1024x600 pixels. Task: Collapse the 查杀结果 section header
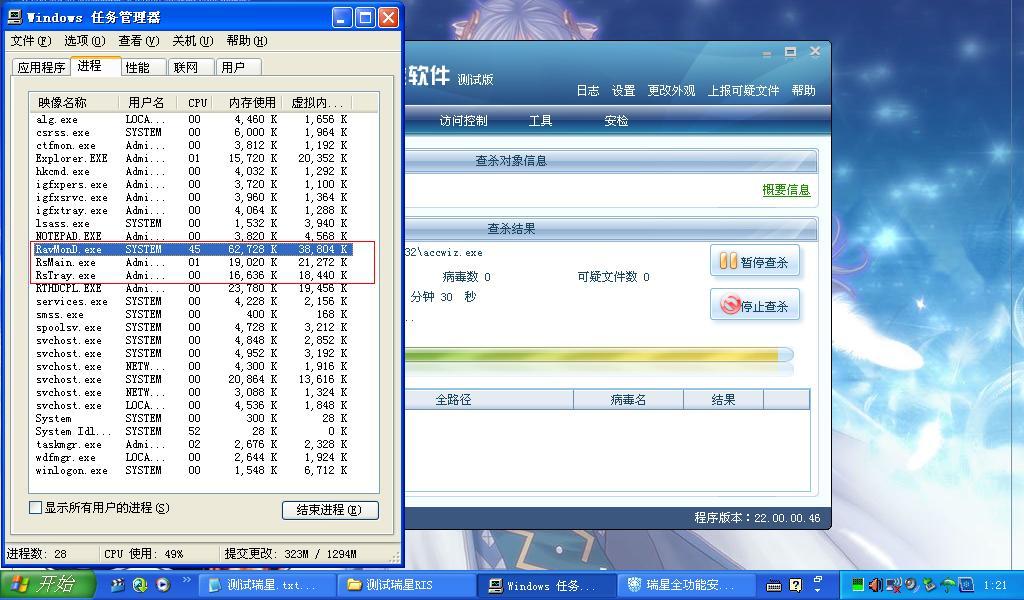[611, 229]
